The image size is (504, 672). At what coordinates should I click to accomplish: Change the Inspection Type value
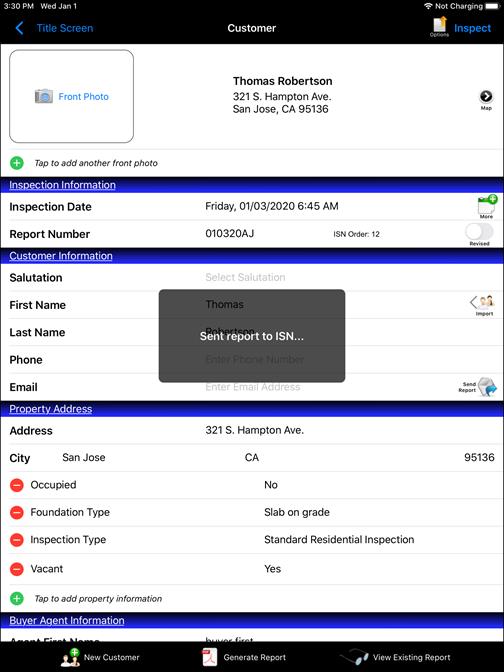pyautogui.click(x=339, y=540)
